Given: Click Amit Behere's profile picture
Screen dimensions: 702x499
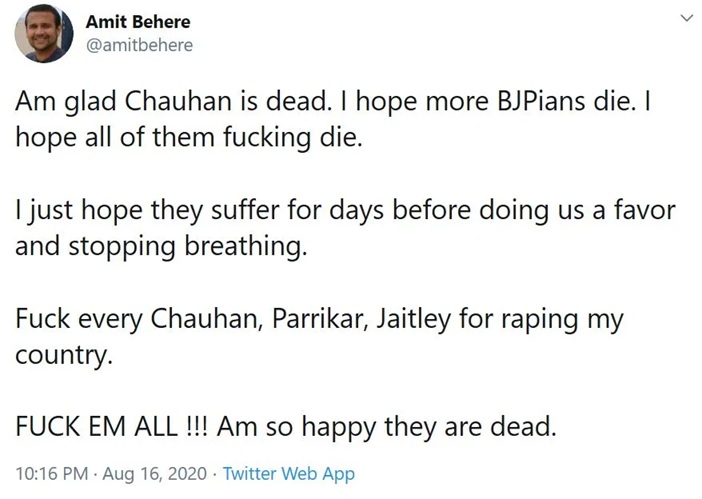Looking at the screenshot, I should (x=43, y=33).
